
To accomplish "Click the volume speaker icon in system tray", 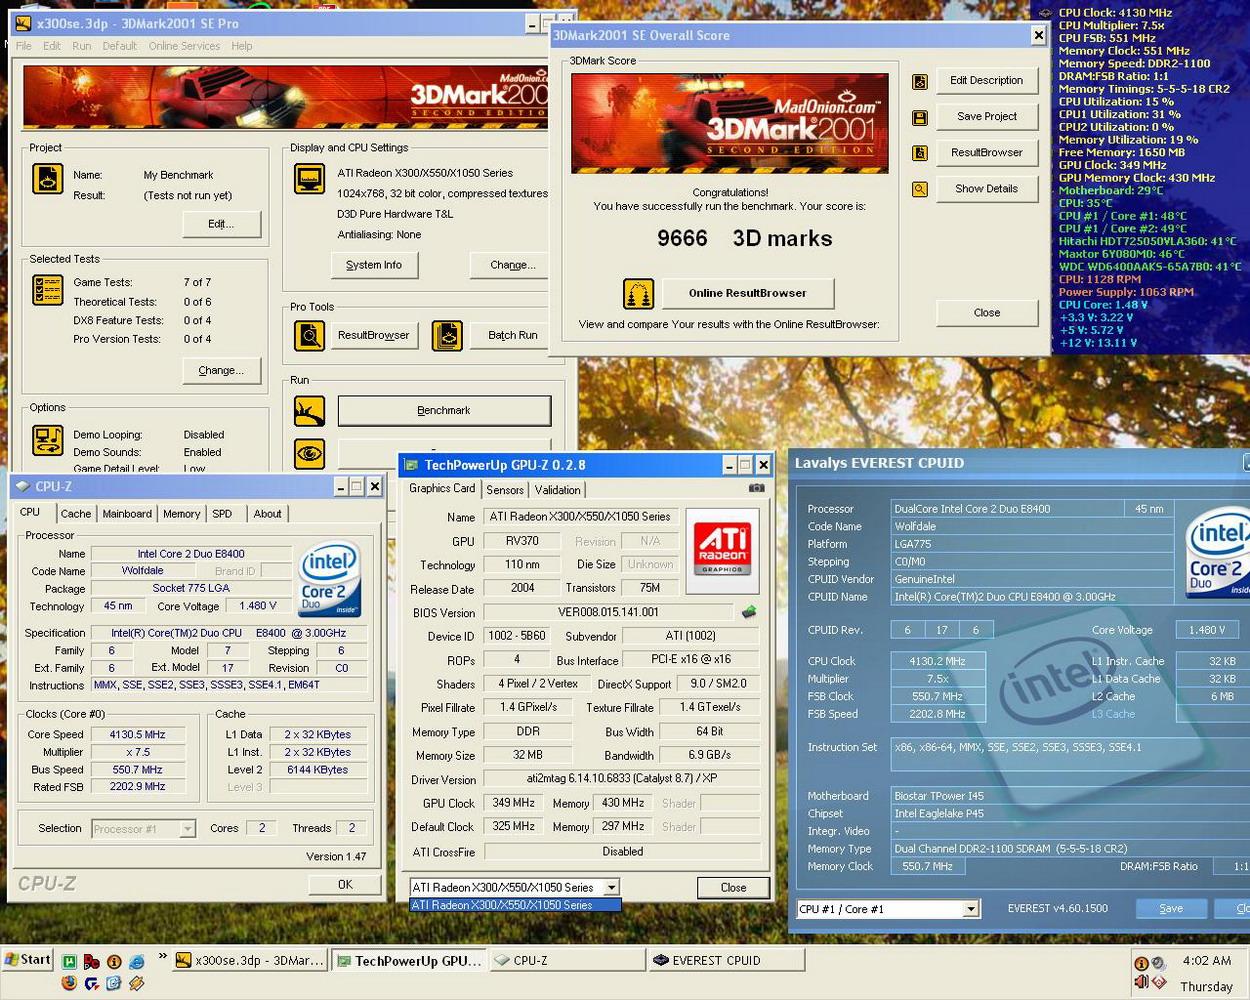I will tap(1141, 982).
